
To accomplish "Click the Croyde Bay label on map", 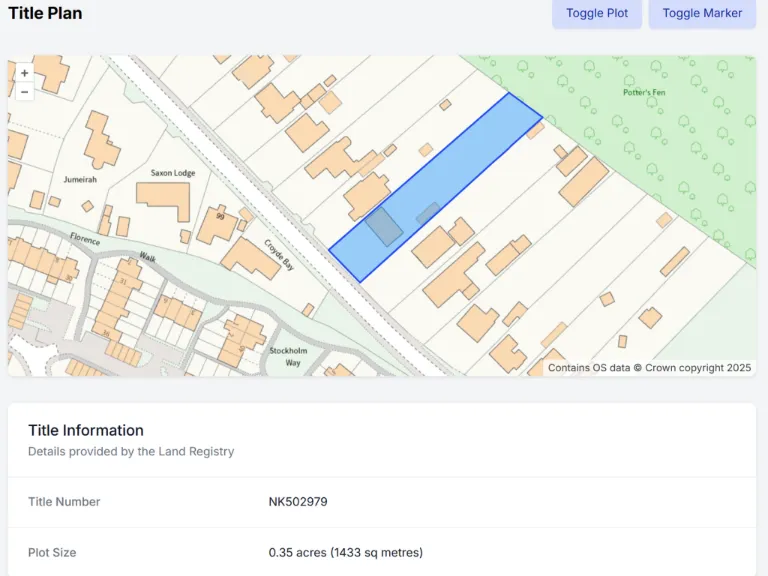I will pos(279,256).
